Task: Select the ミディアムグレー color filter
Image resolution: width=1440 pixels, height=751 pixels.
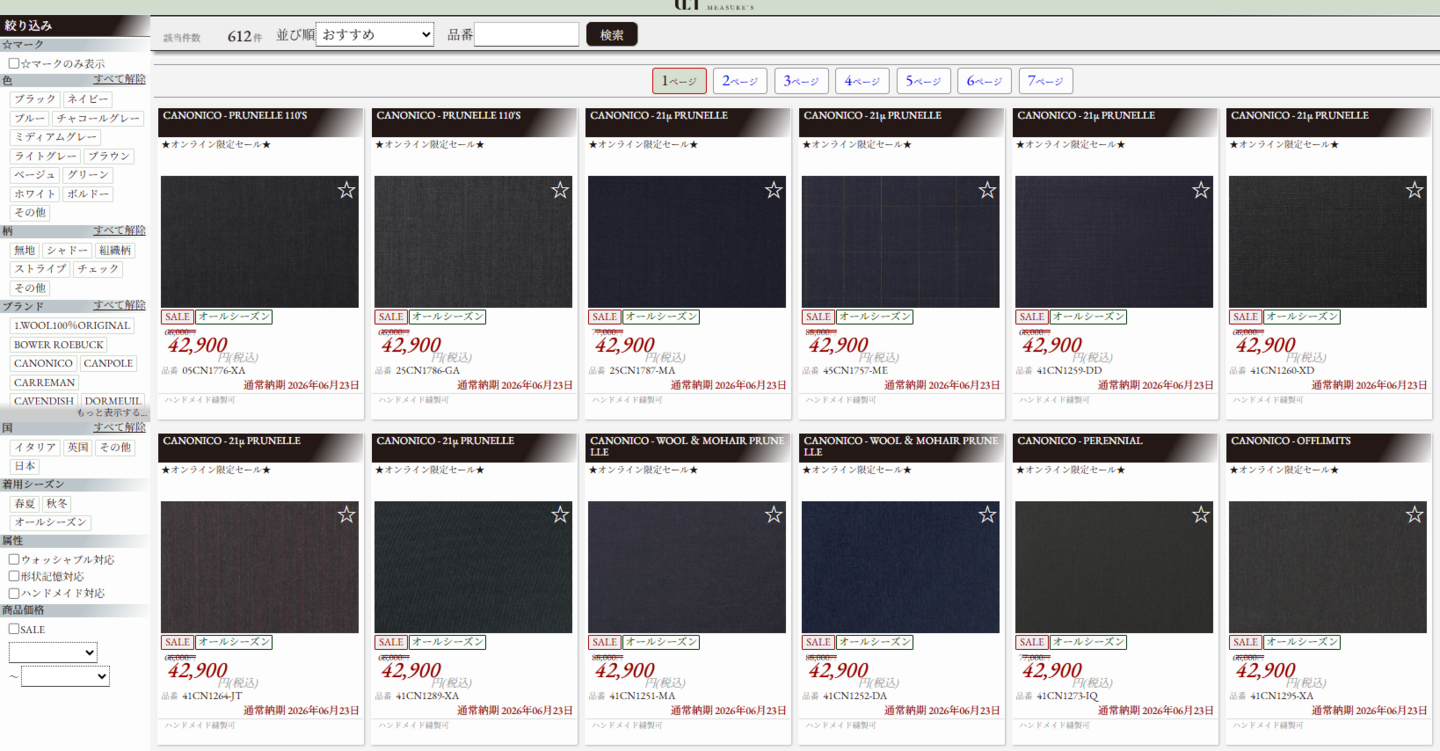Action: (x=55, y=138)
